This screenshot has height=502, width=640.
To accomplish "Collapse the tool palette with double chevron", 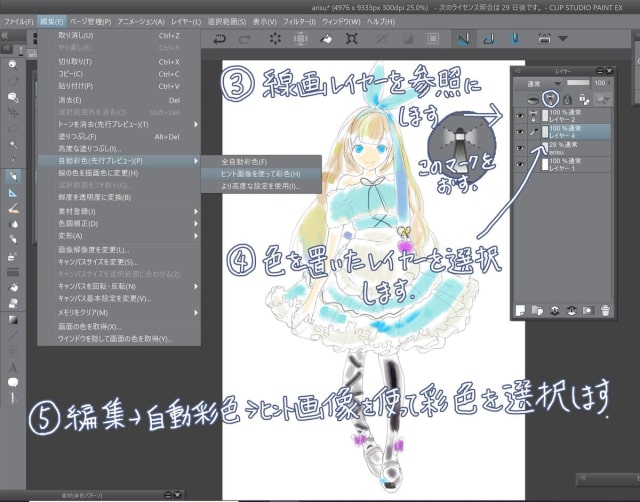I will (x=4, y=36).
